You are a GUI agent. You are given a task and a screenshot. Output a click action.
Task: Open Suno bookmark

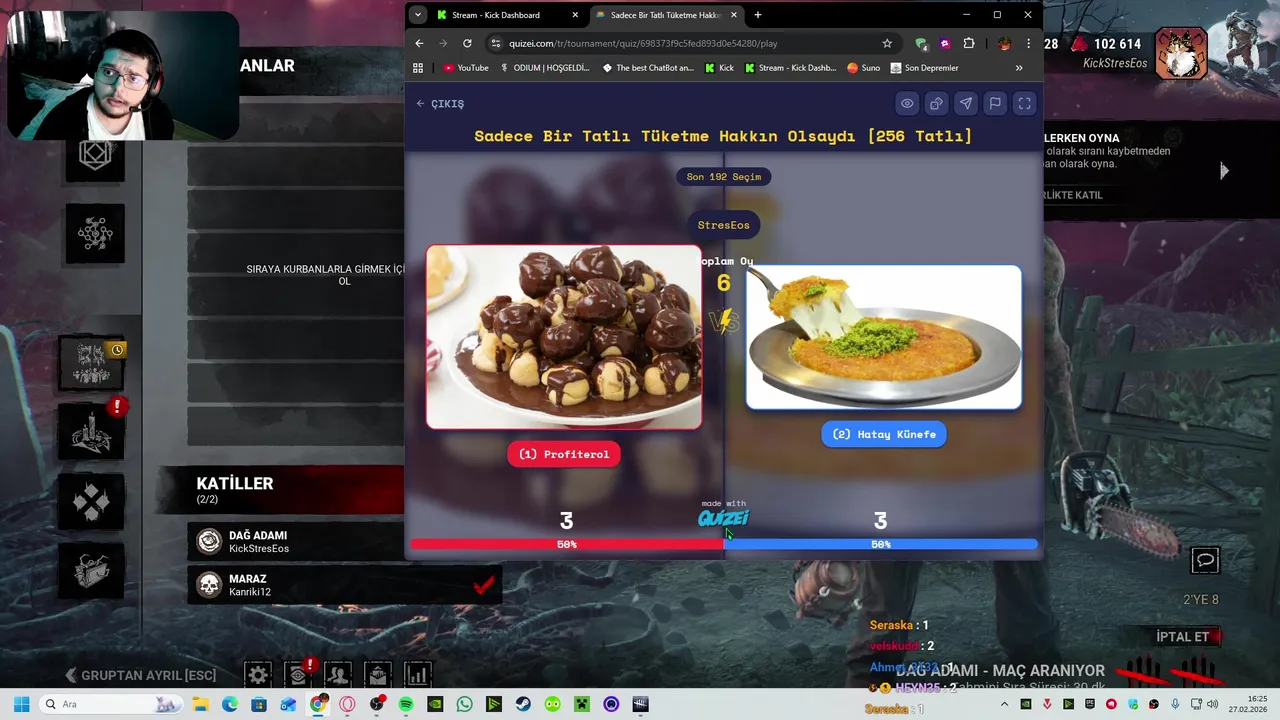pos(864,68)
